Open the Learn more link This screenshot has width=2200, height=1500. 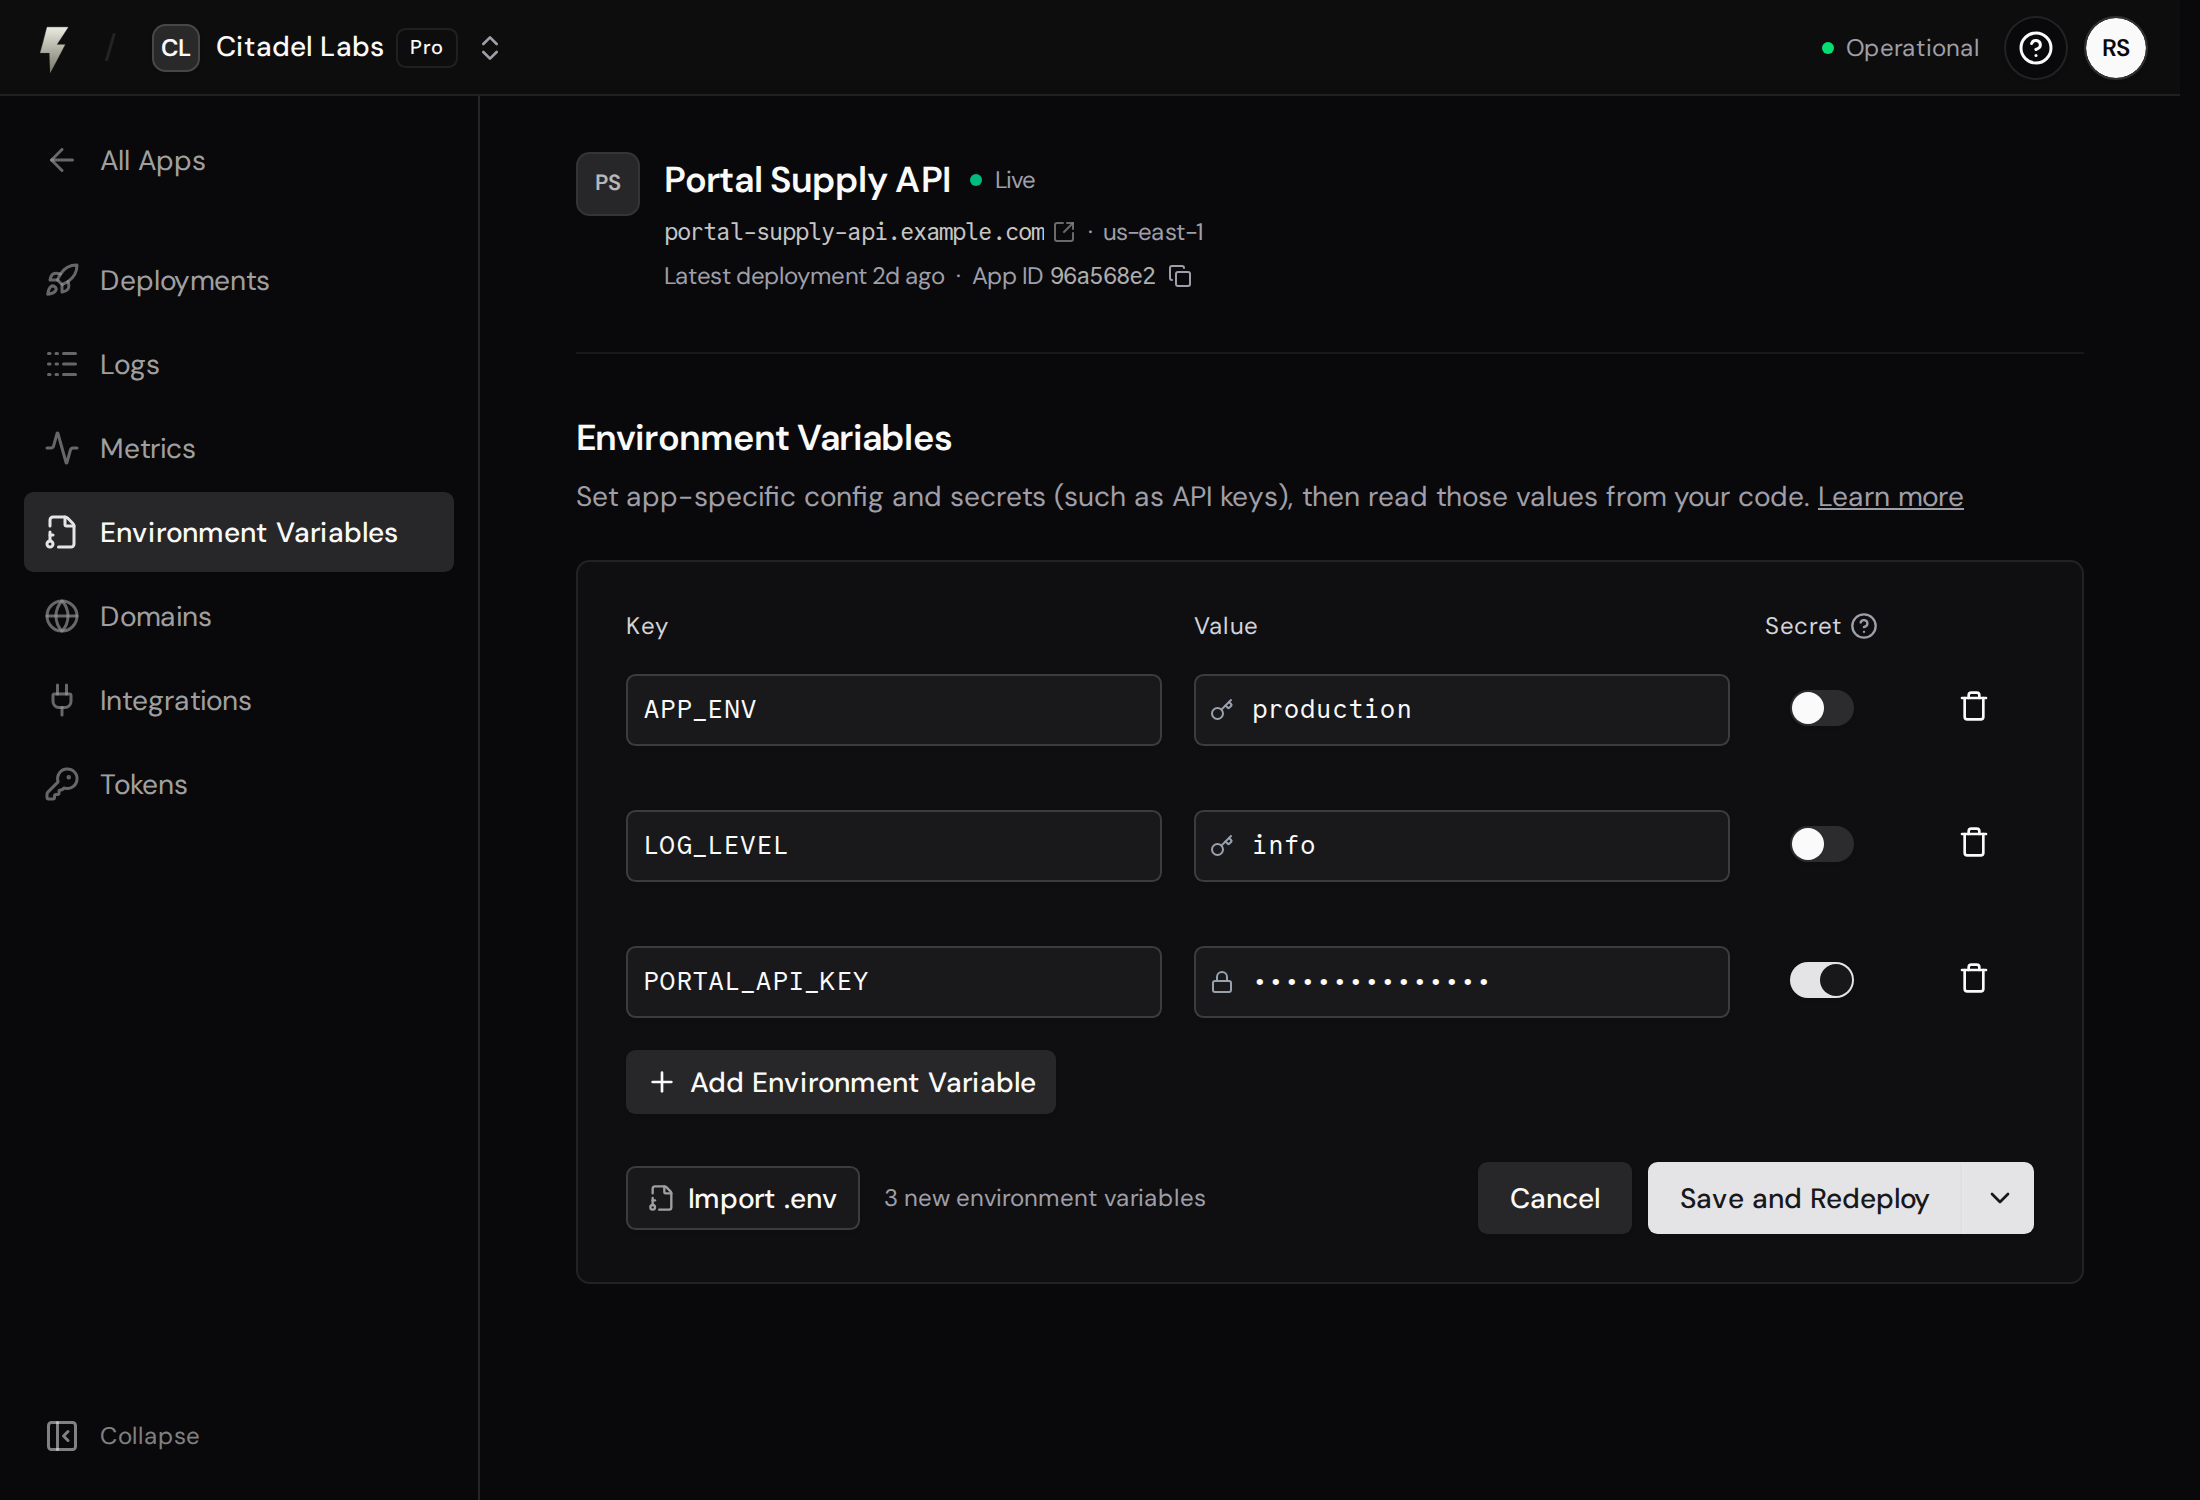[x=1890, y=497]
